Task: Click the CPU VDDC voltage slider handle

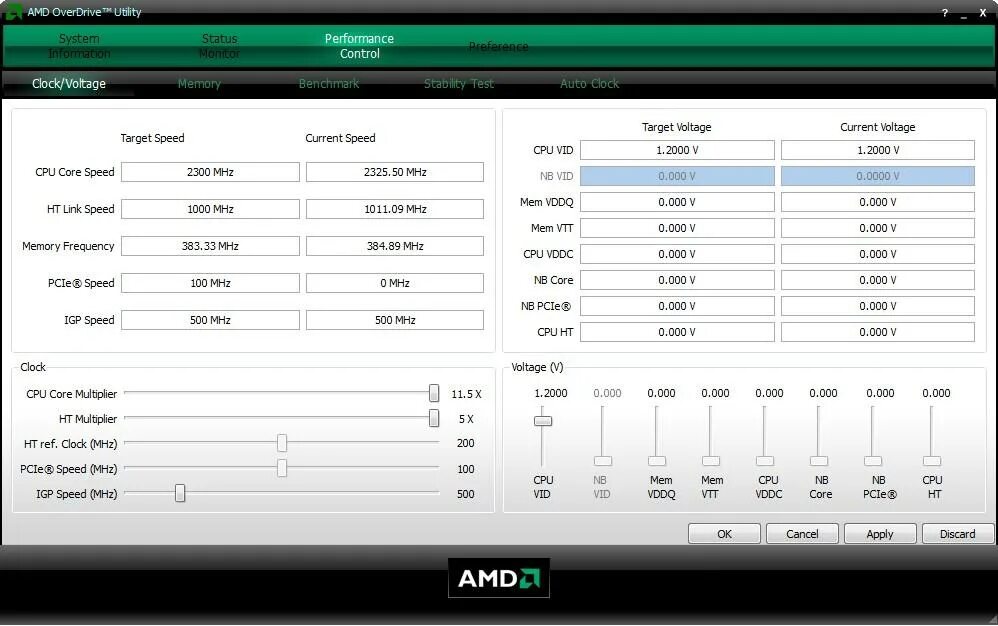Action: [765, 461]
